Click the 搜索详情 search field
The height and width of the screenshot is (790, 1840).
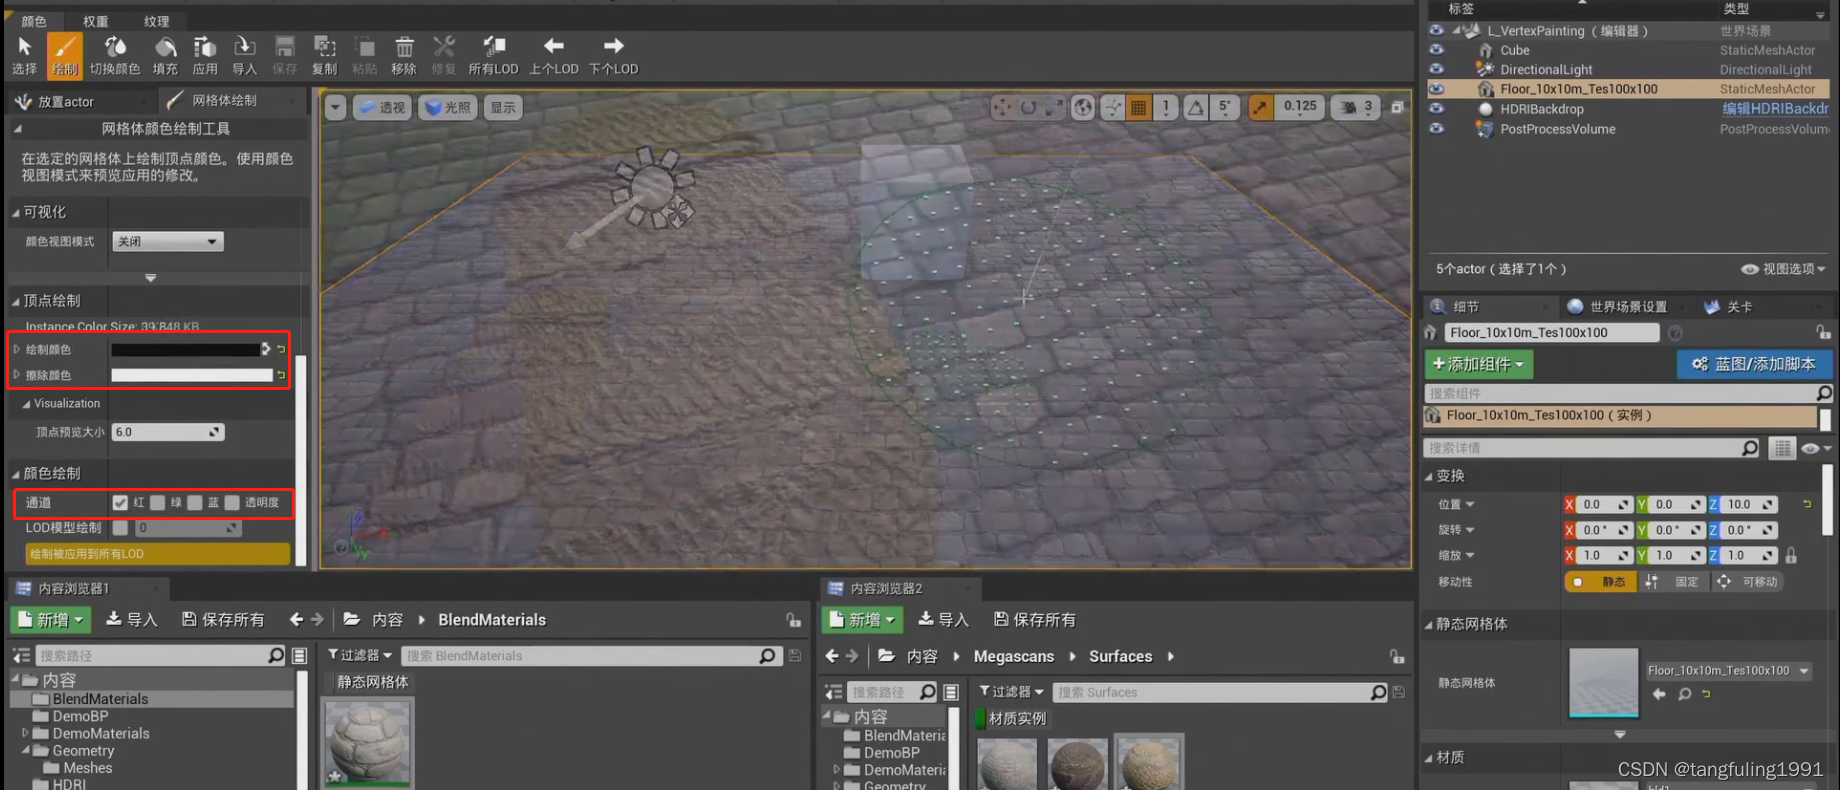tap(1591, 448)
